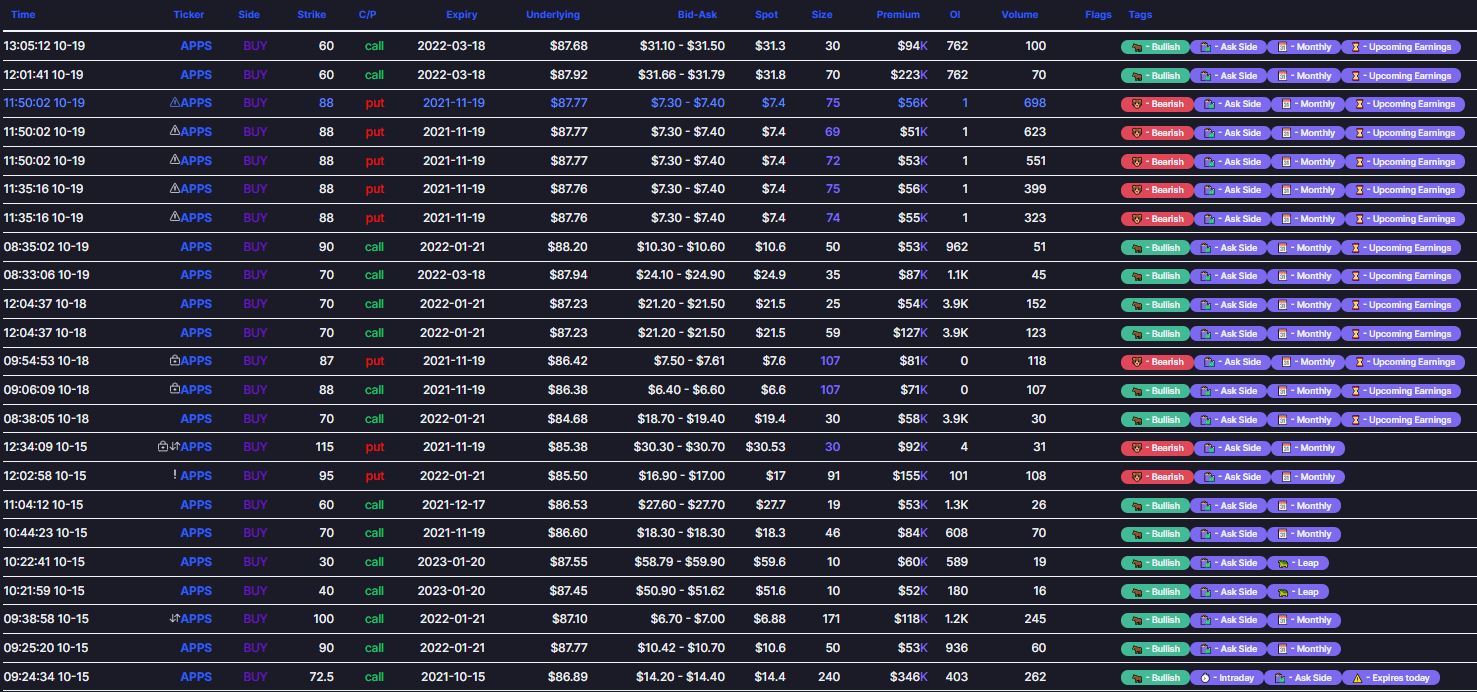Screen dimensions: 1477x692
Task: Click the BUY side in the 10:21:59 row
Action: click(x=255, y=590)
